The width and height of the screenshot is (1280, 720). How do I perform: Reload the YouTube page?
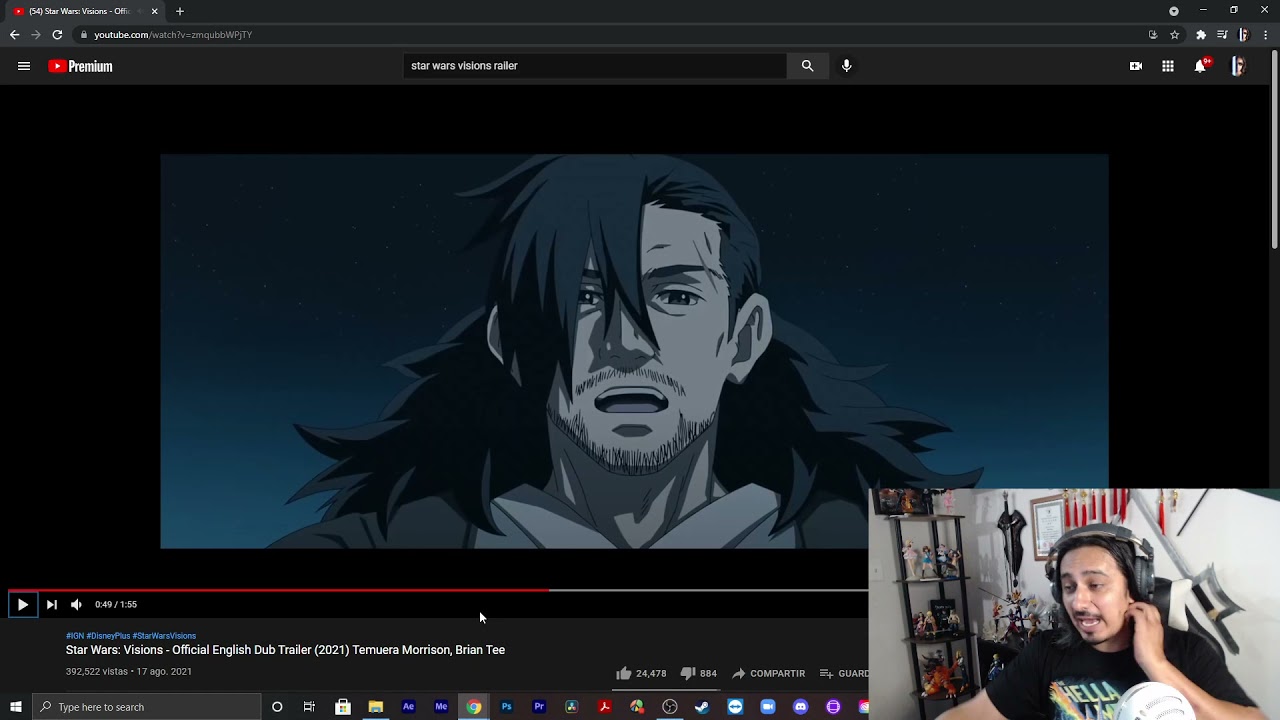click(x=57, y=34)
